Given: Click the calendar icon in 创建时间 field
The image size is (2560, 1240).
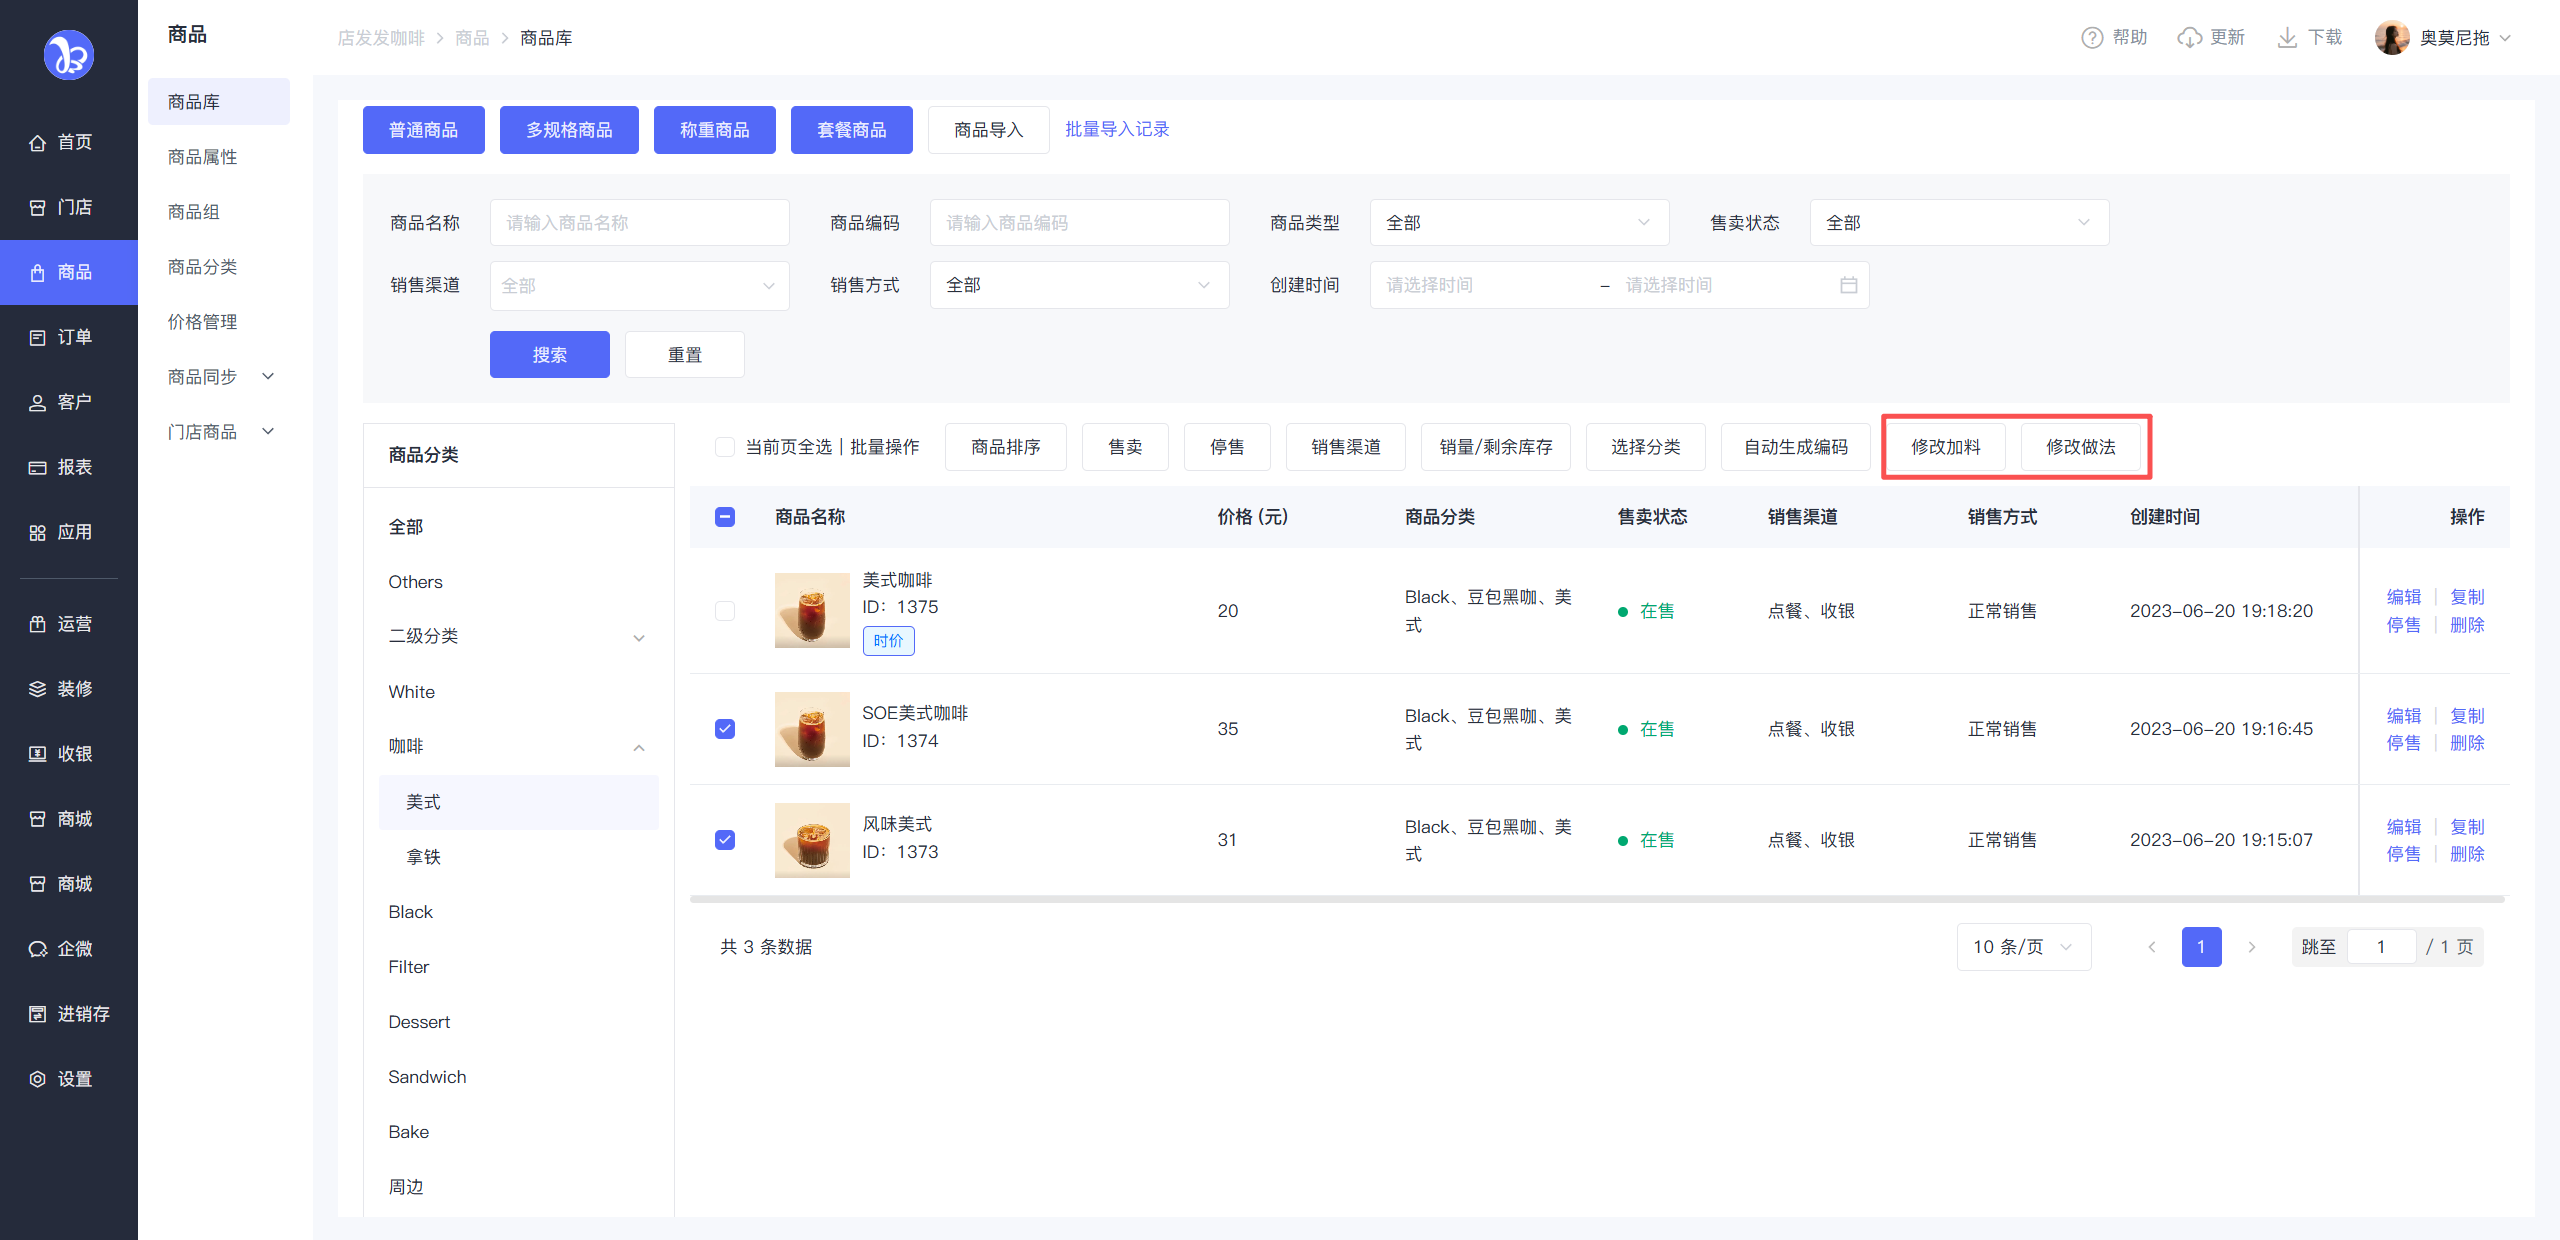Looking at the screenshot, I should (x=1848, y=285).
